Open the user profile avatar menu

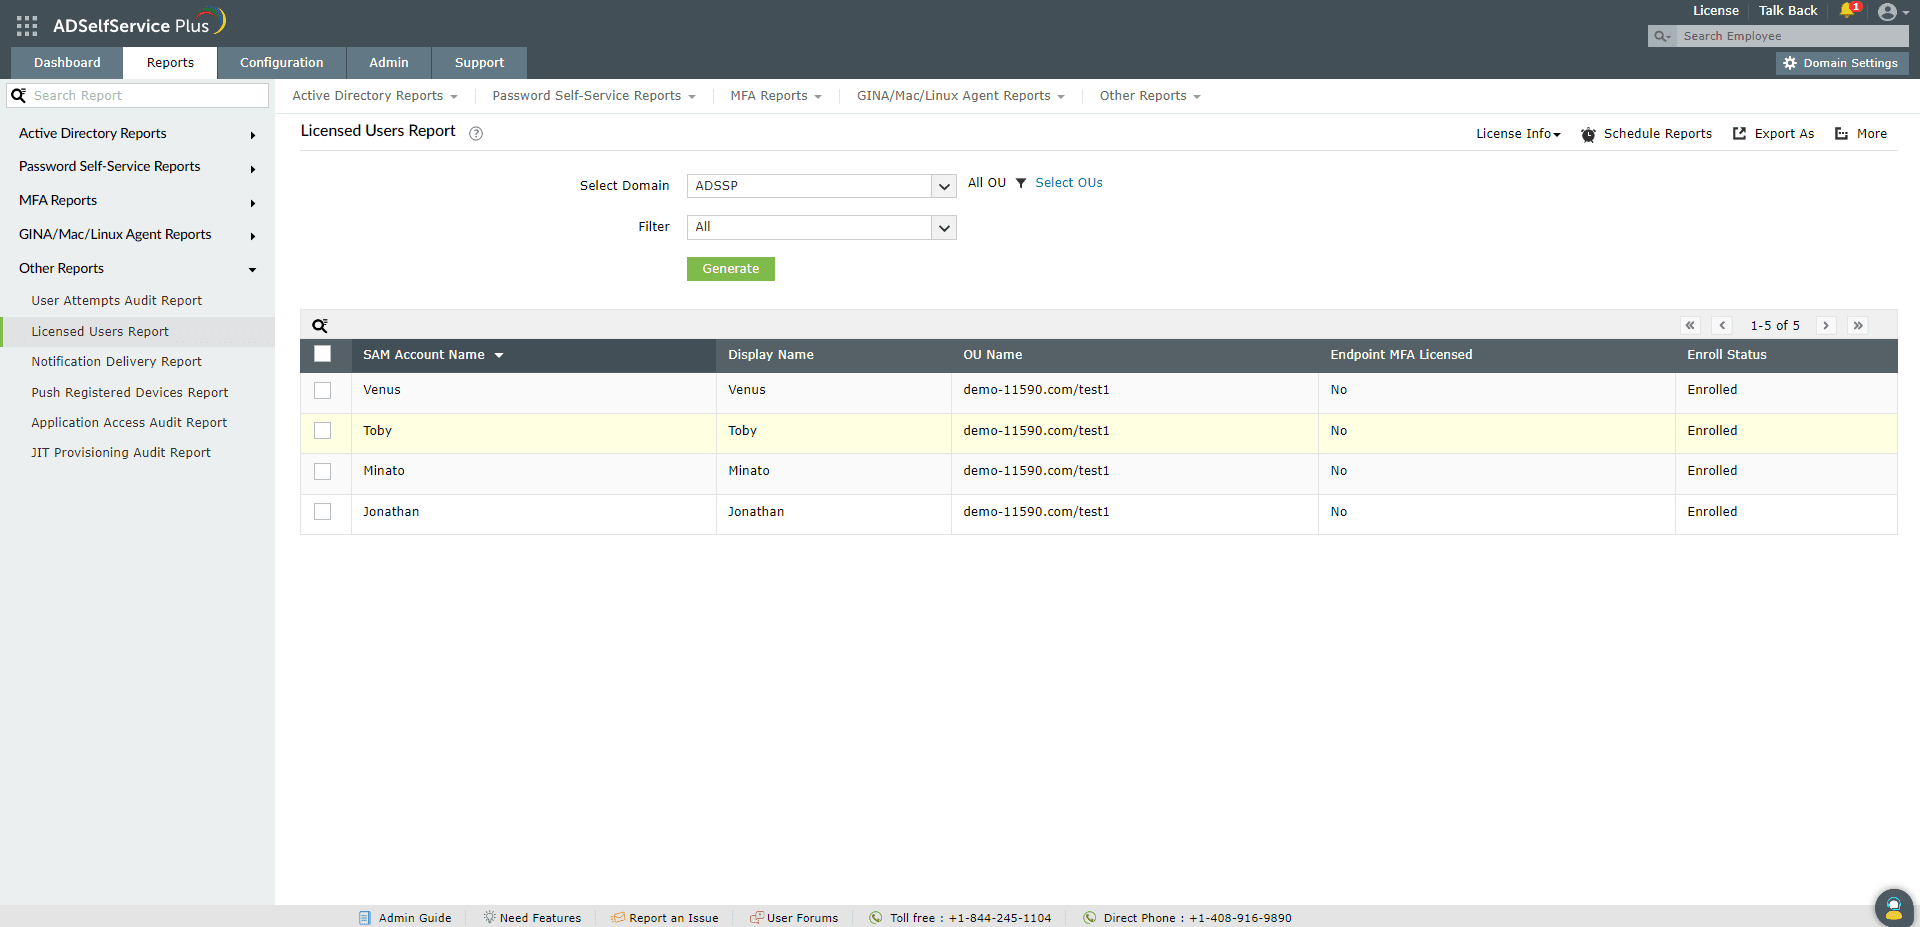[x=1887, y=12]
